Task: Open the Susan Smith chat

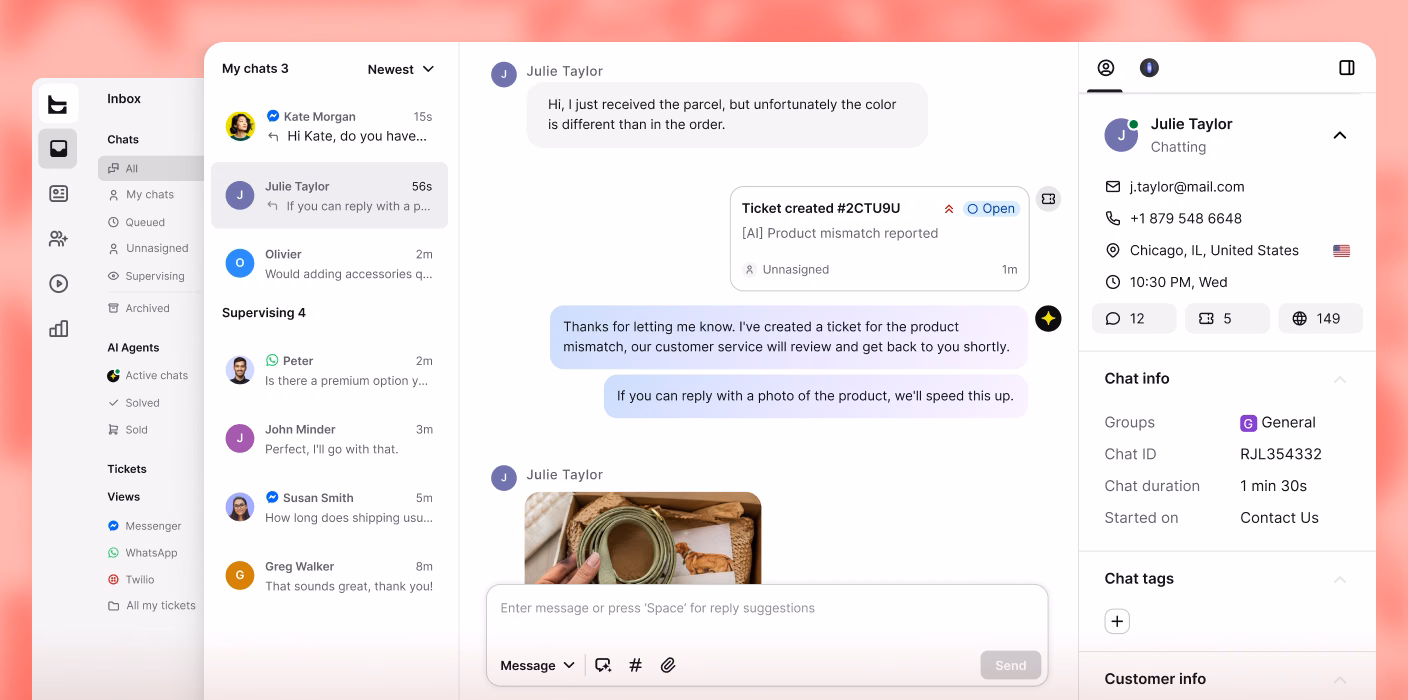Action: 329,507
